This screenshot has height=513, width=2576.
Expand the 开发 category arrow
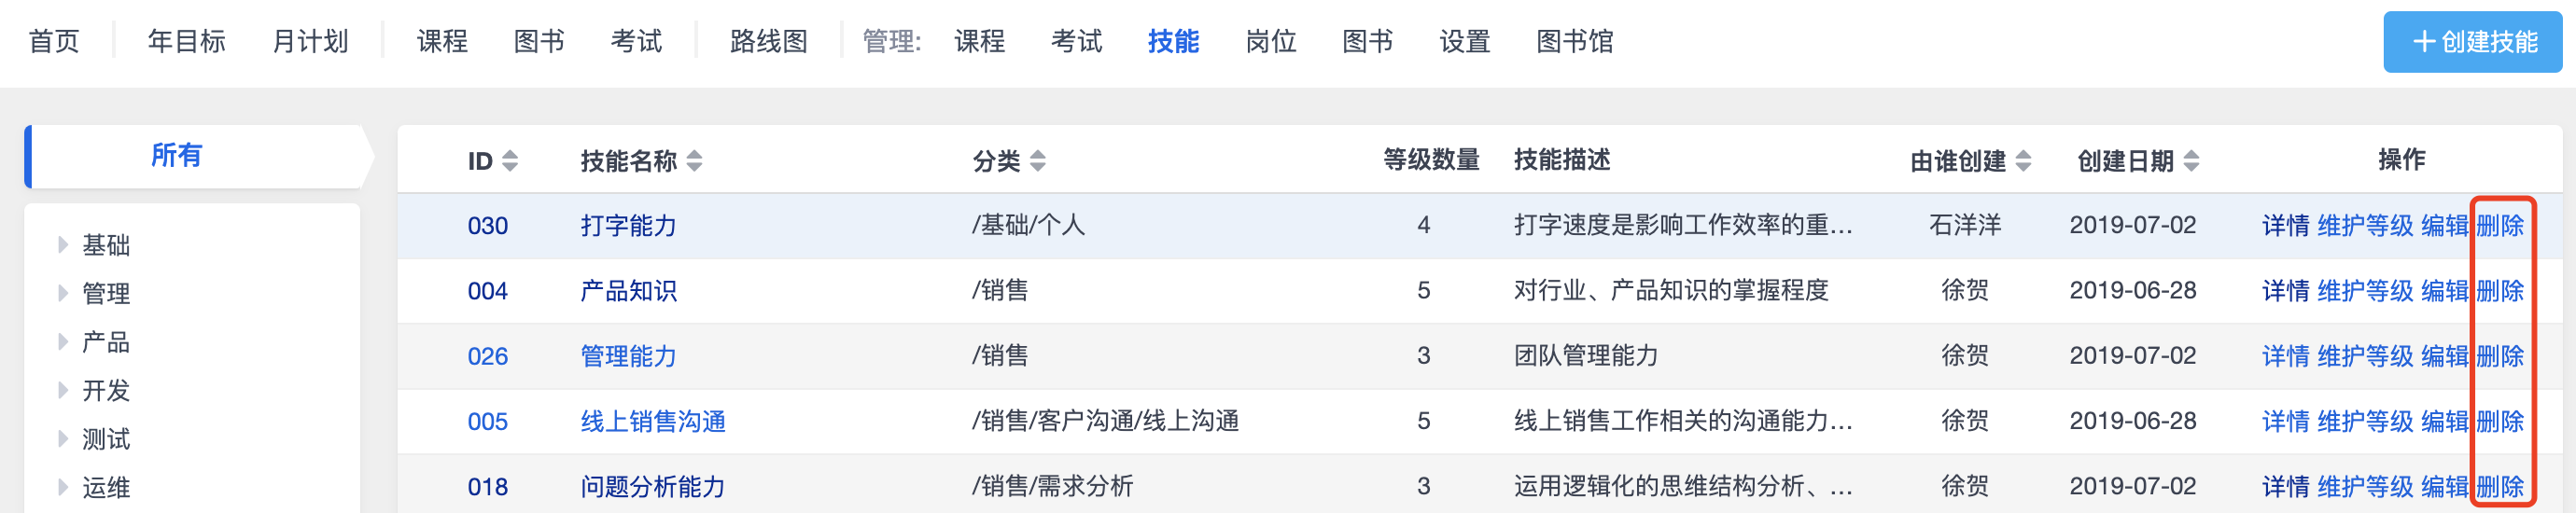63,390
